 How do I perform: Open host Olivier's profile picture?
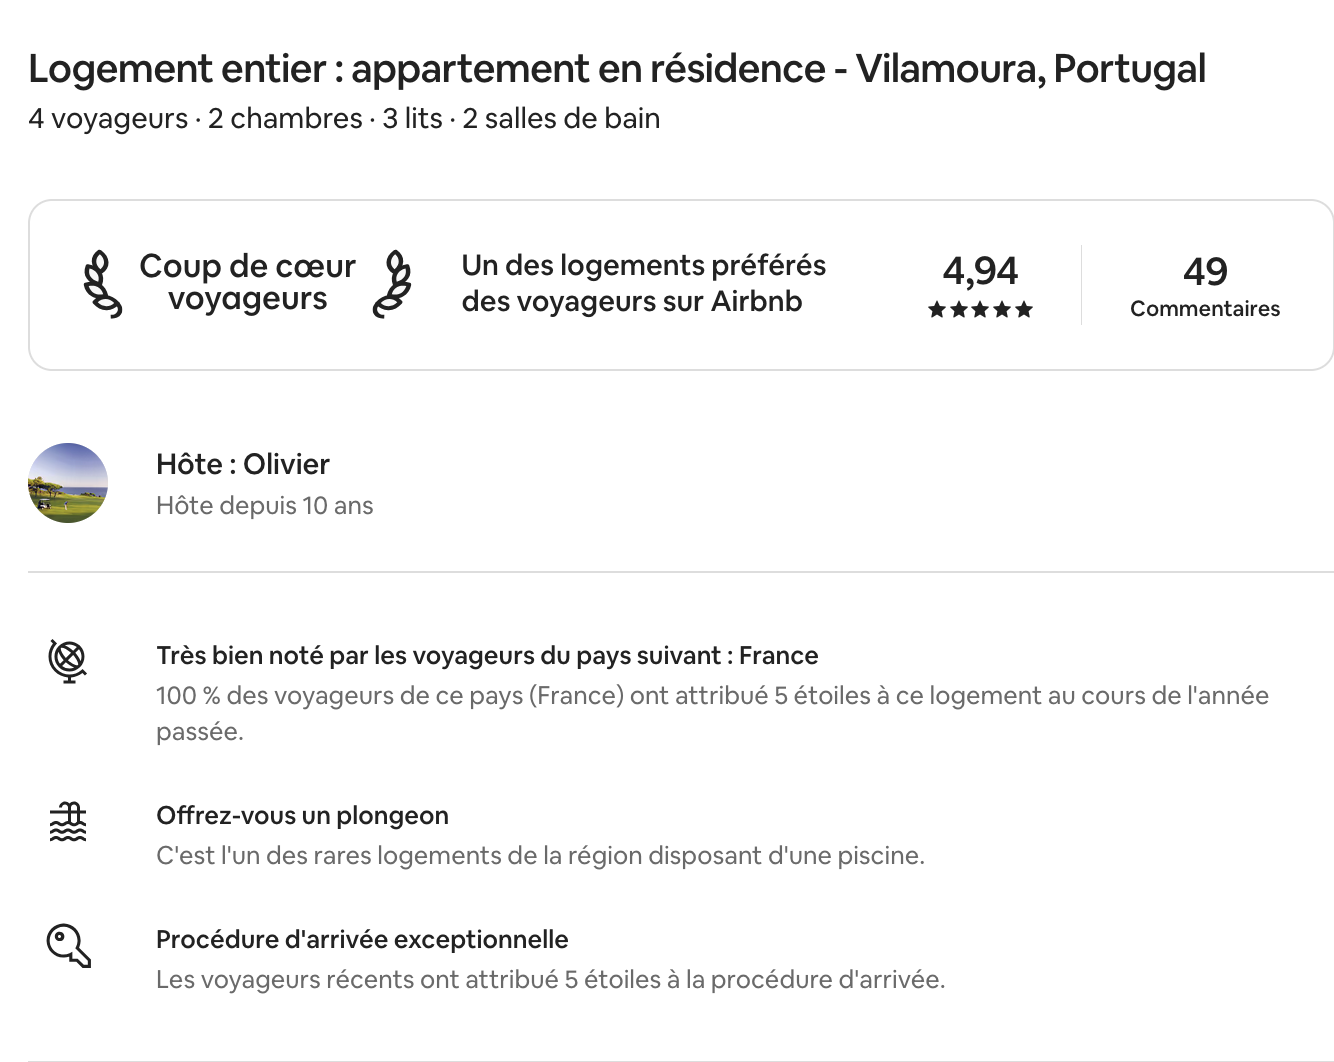point(68,483)
